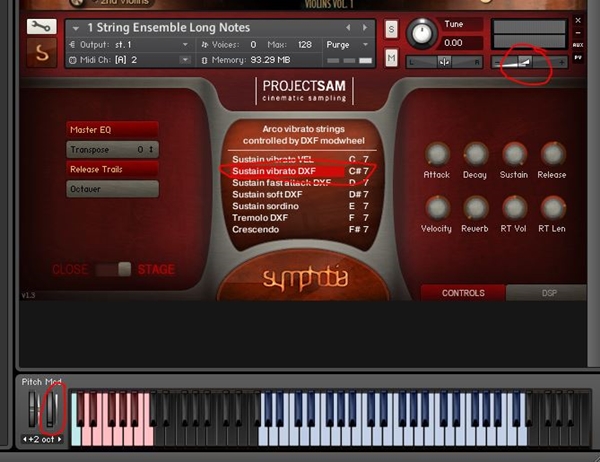This screenshot has height=462, width=600.
Task: Open instrument edit mode via wrench icon
Action: tap(41, 26)
